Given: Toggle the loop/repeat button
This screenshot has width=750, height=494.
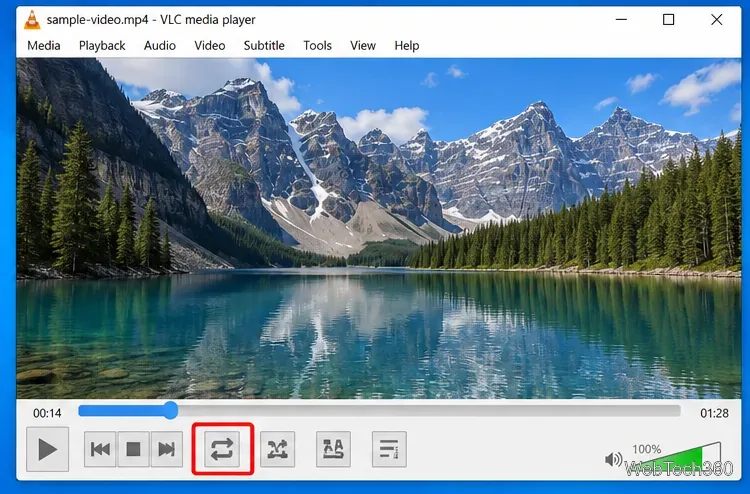Looking at the screenshot, I should [x=222, y=449].
